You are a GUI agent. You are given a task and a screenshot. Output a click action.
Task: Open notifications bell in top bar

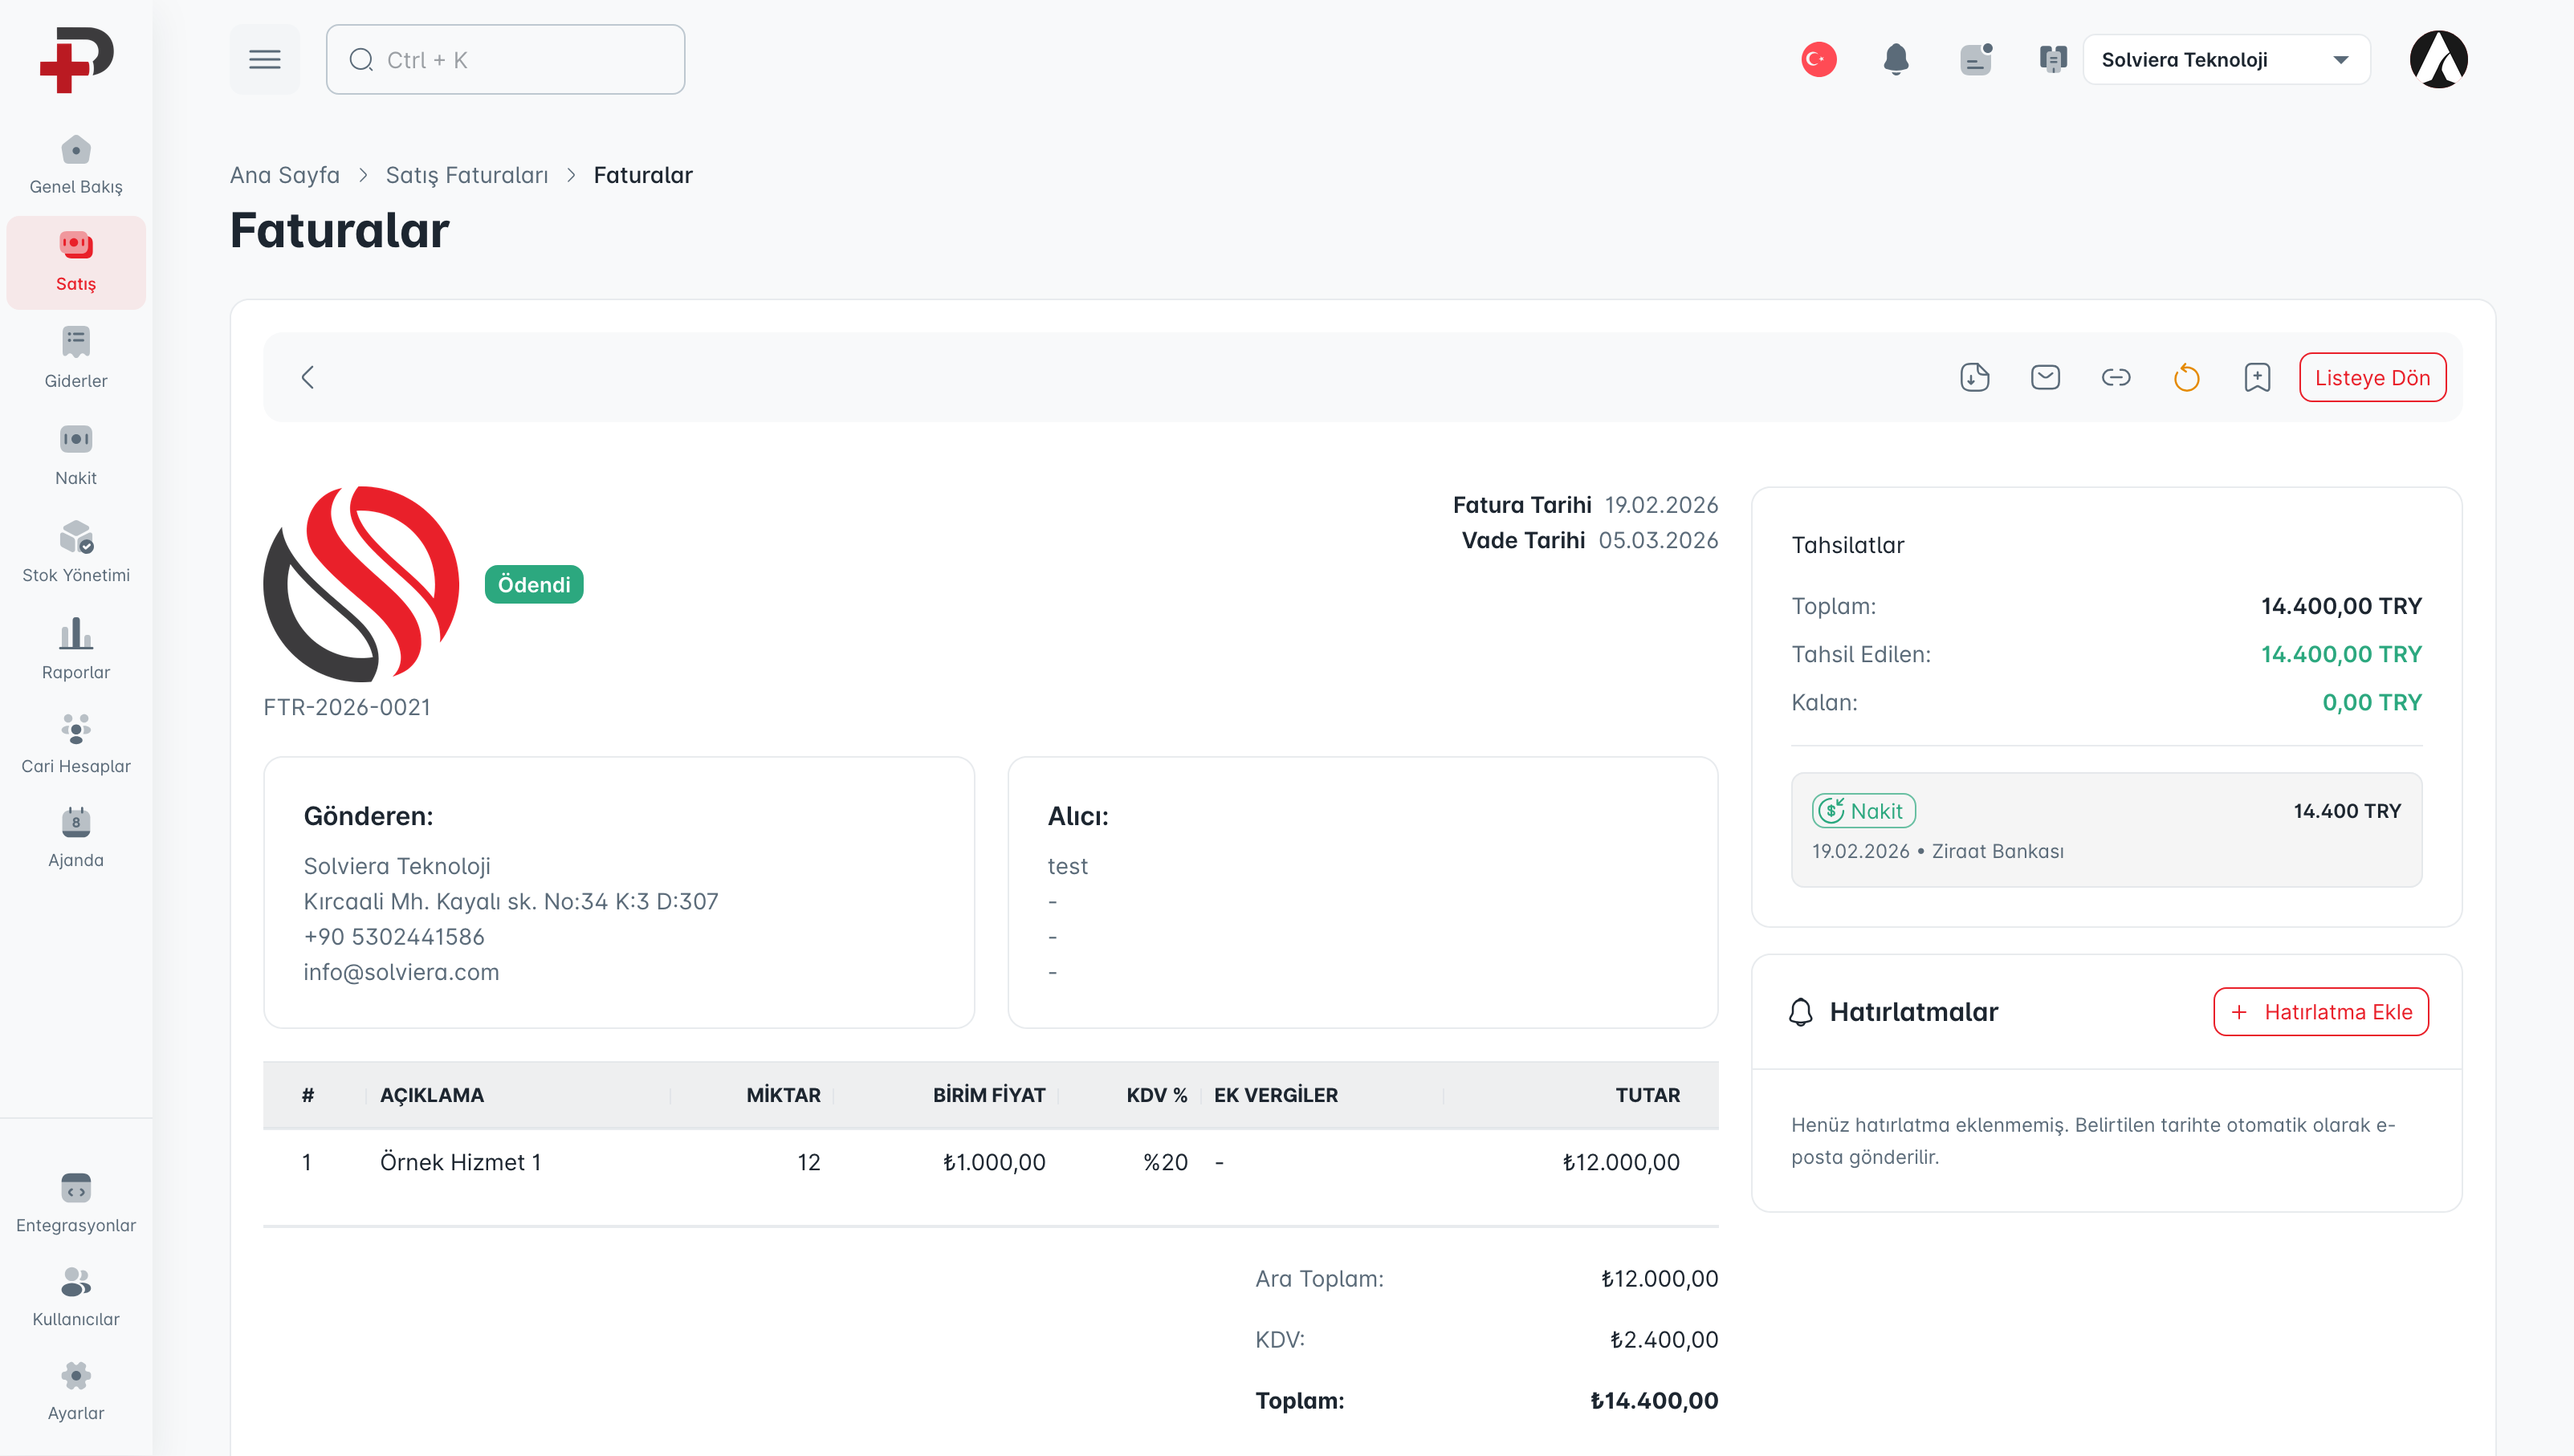1896,59
